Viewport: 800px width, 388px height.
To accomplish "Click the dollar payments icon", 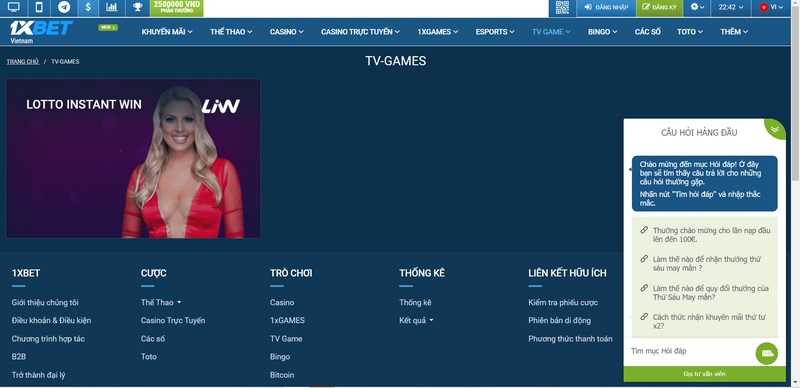I will [88, 7].
